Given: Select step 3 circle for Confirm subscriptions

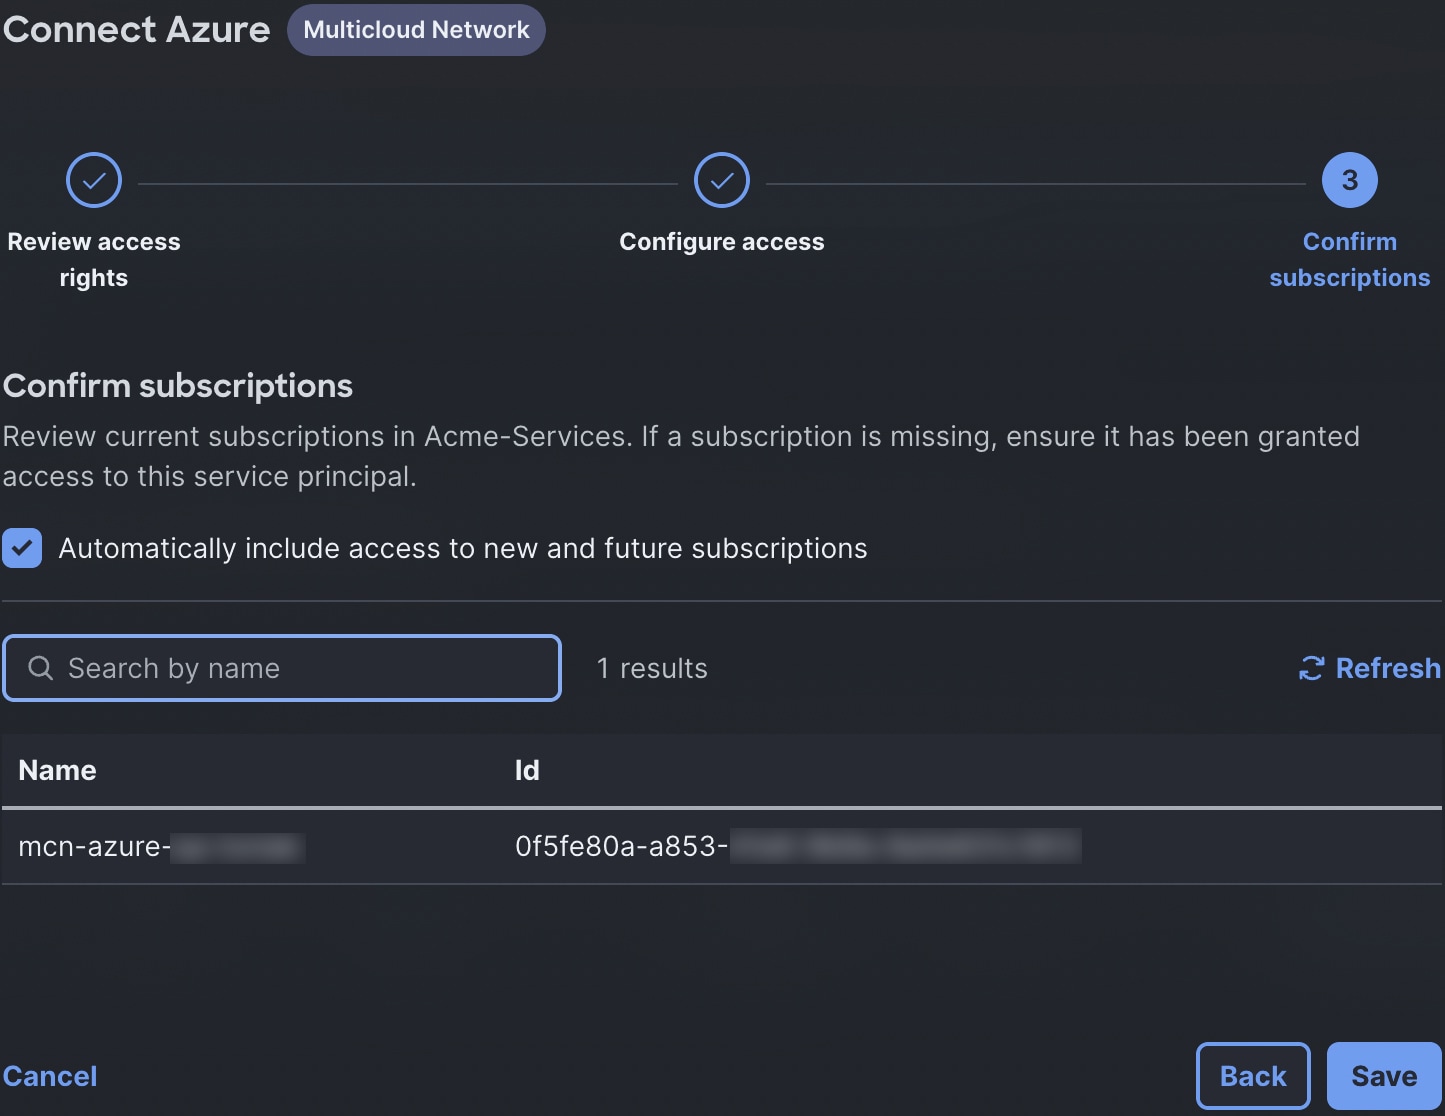Looking at the screenshot, I should [x=1350, y=181].
